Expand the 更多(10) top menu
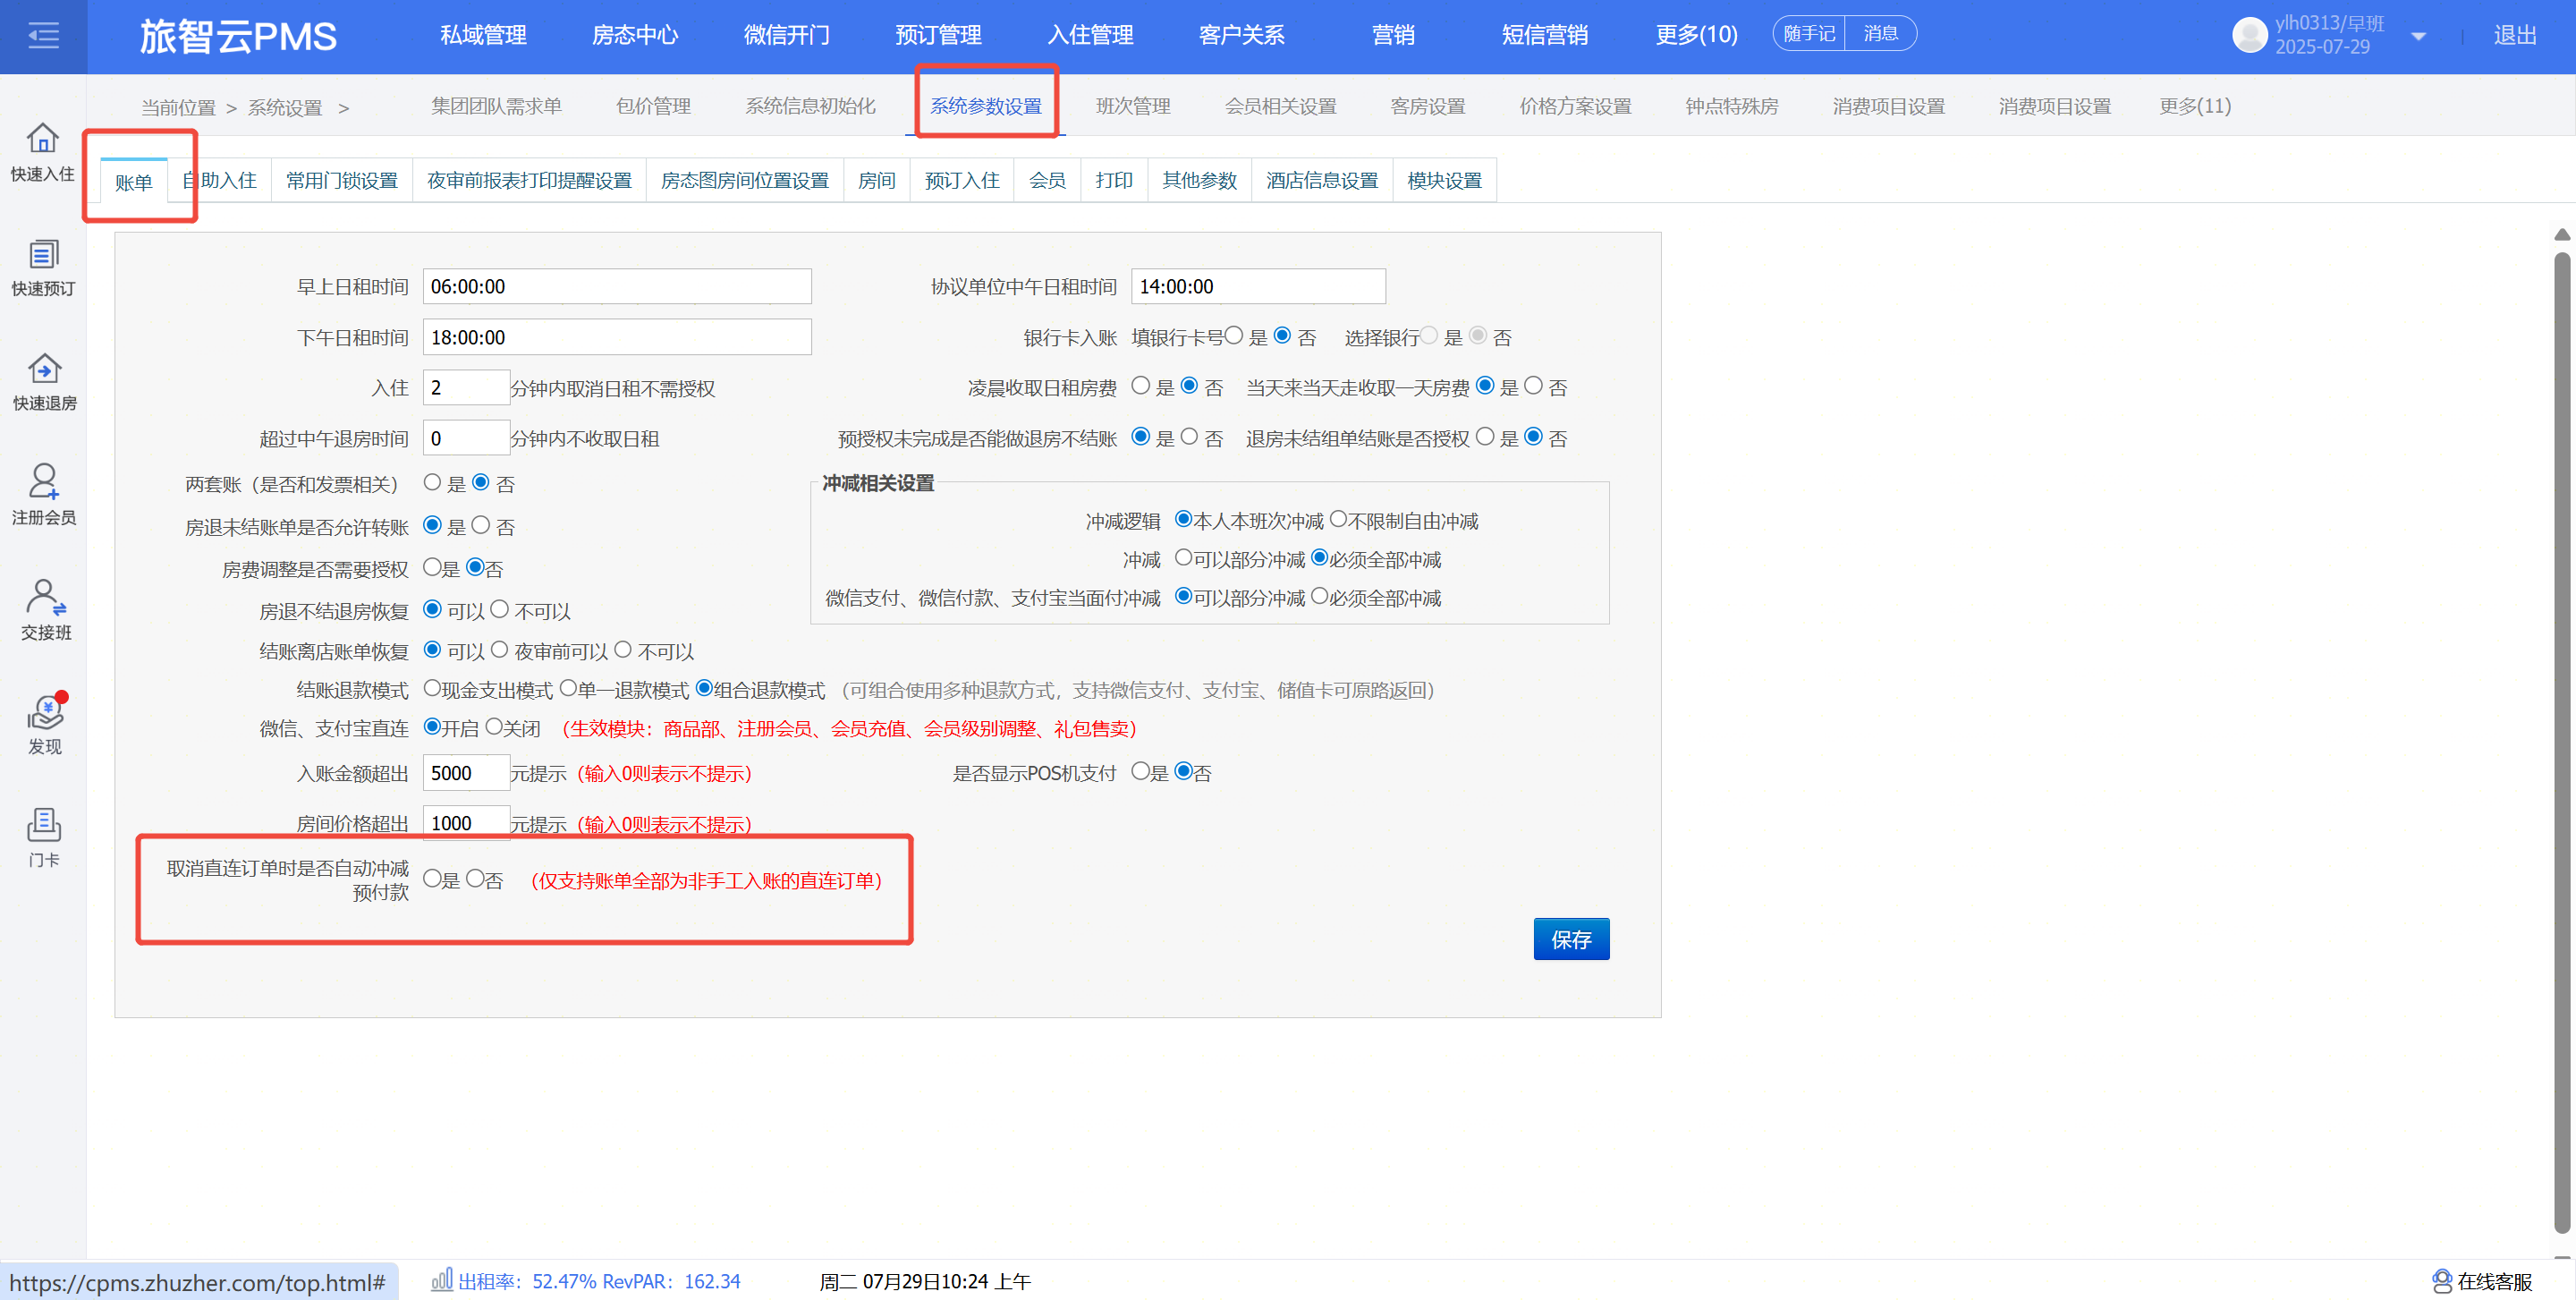Screen dimensions: 2576x1300 click(x=1696, y=35)
